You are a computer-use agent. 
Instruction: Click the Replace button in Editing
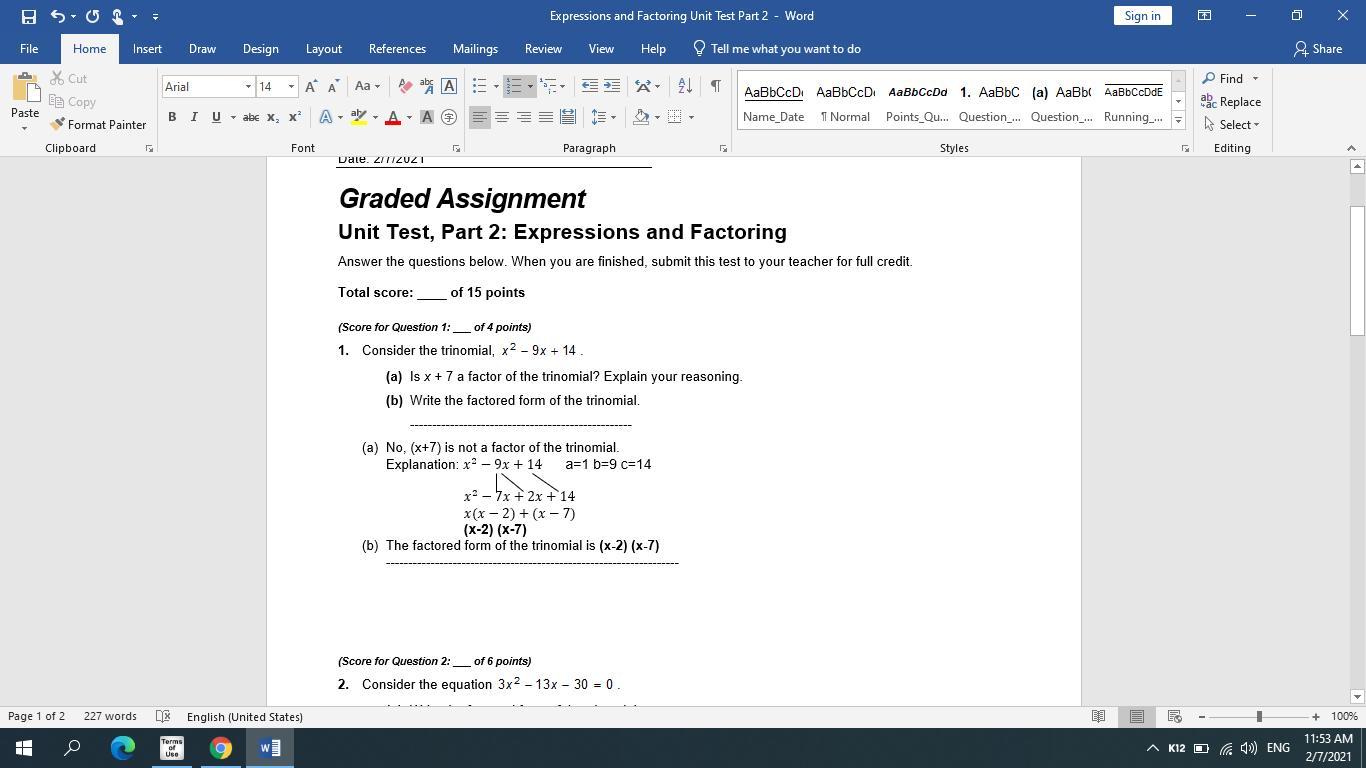click(1231, 102)
